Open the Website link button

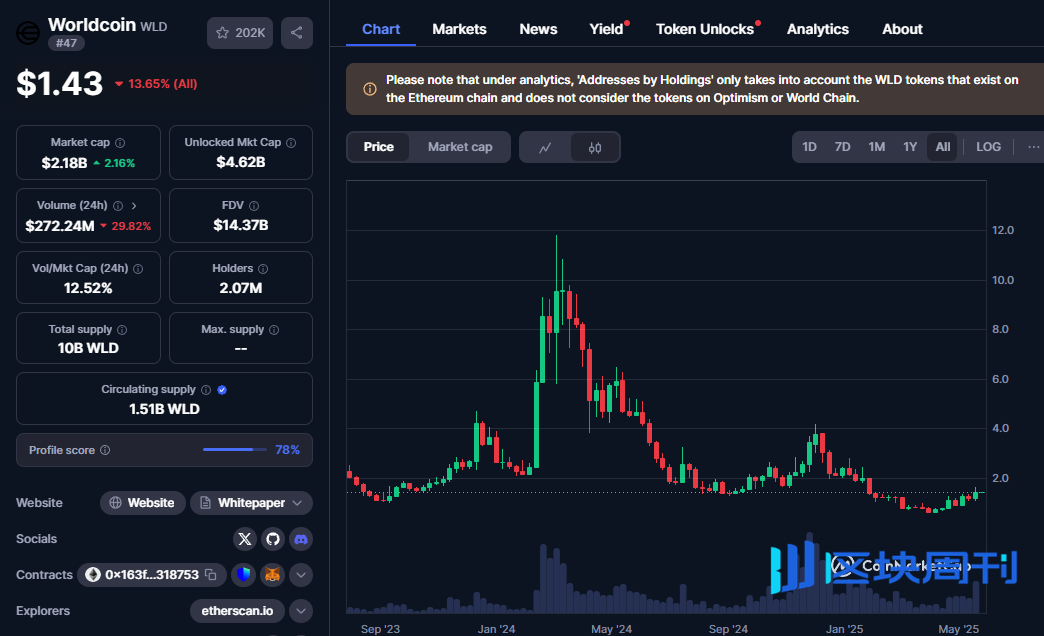pyautogui.click(x=142, y=503)
